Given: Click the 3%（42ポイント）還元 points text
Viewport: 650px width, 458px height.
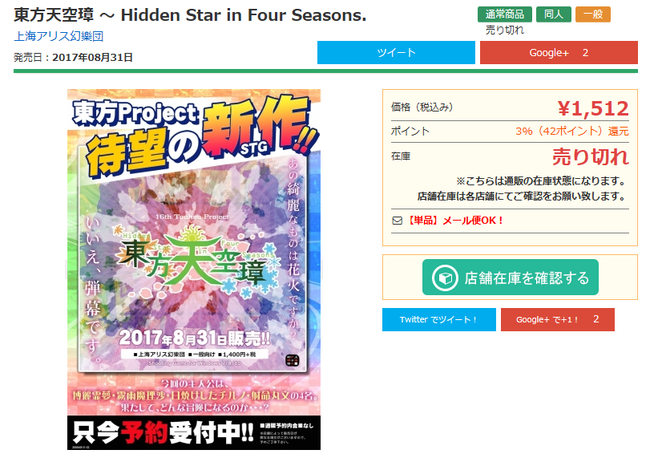Looking at the screenshot, I should tap(572, 131).
